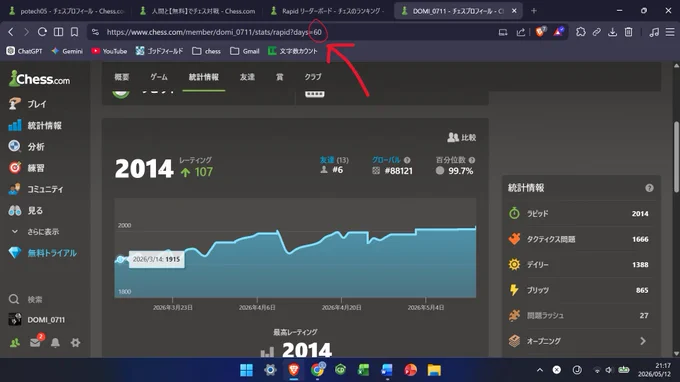Click the page vertical scrollbar
The height and width of the screenshot is (382, 680).
pos(676,156)
